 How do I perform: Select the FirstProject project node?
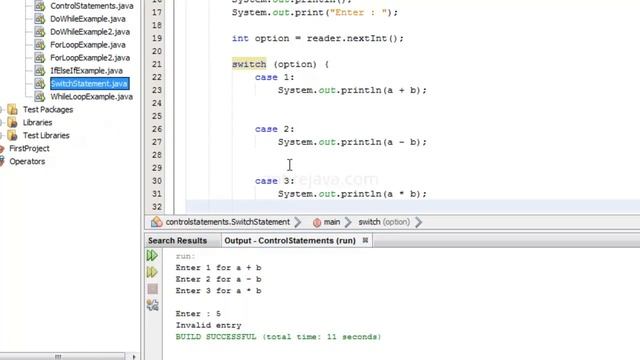pos(29,149)
